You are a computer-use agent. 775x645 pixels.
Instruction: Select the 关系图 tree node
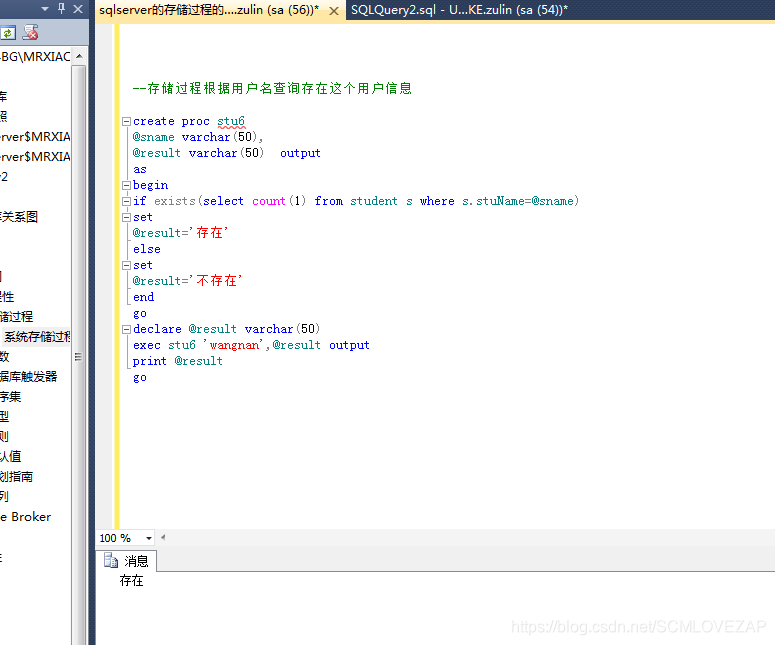(19, 217)
